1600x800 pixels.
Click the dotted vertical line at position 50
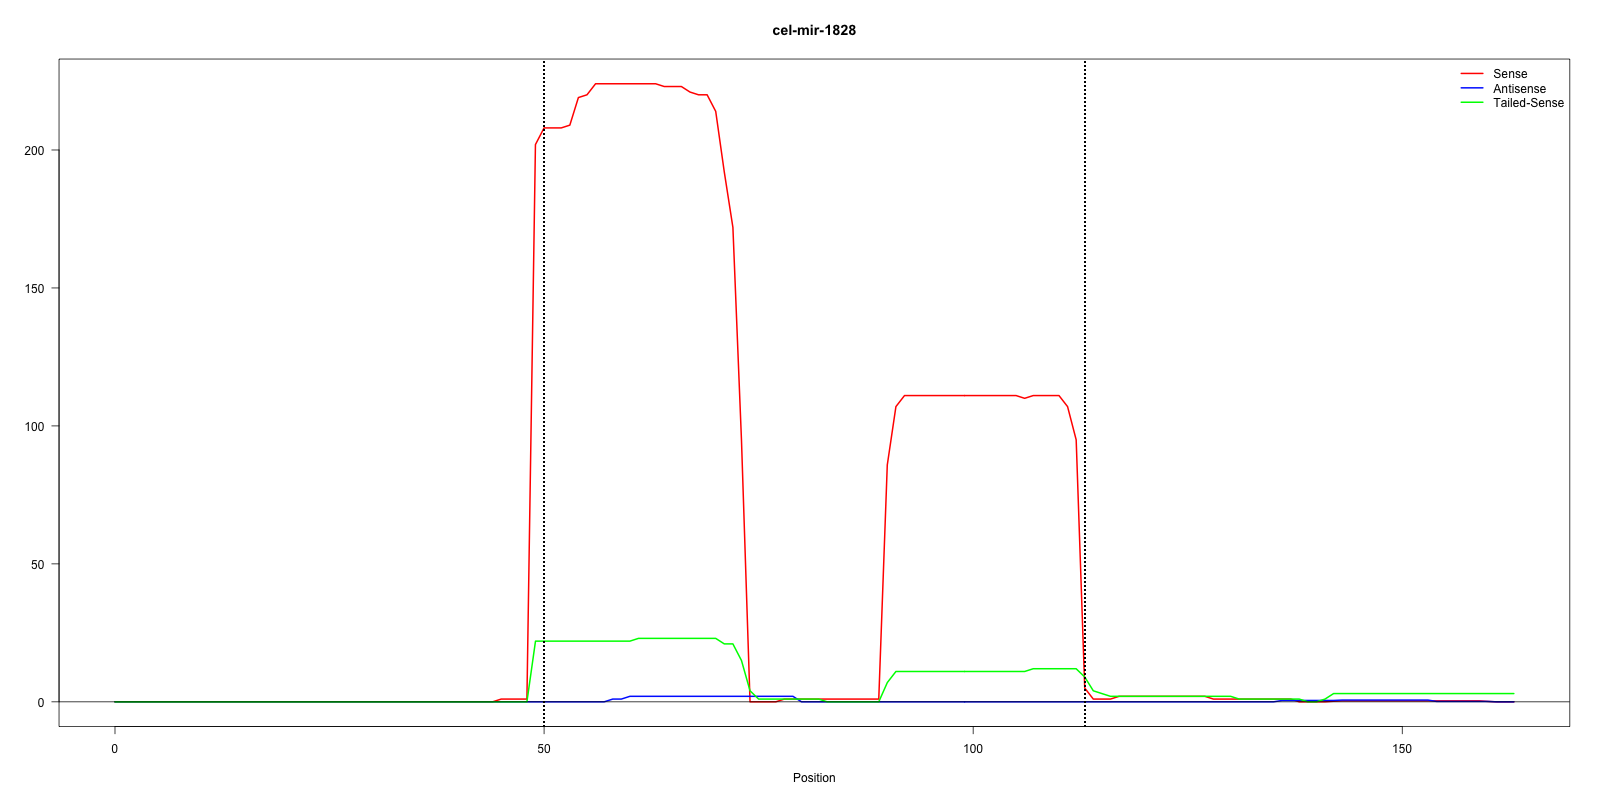pos(544,400)
